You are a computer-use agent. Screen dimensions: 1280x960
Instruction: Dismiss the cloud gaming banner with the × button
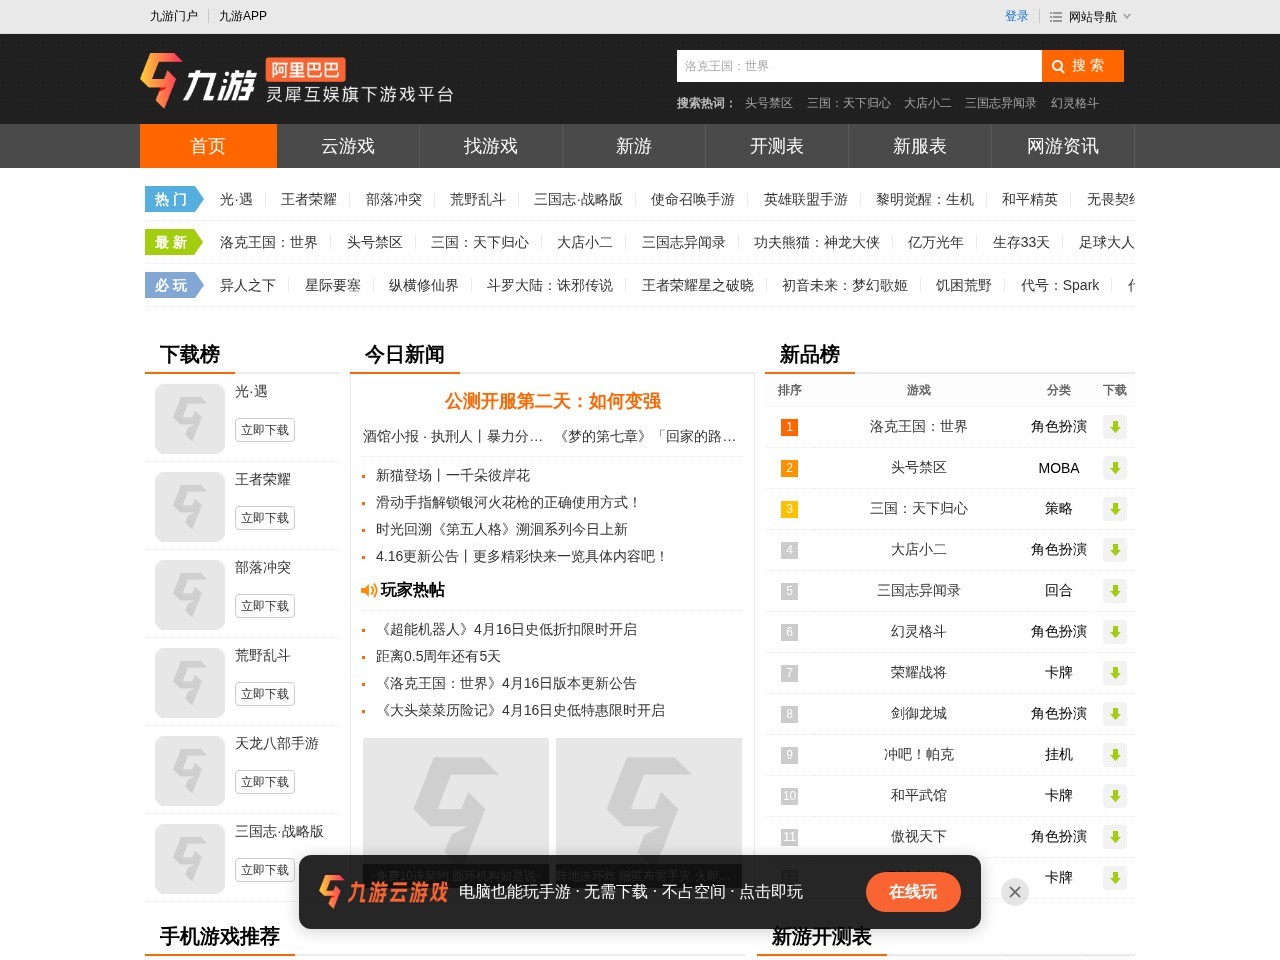coord(1015,891)
